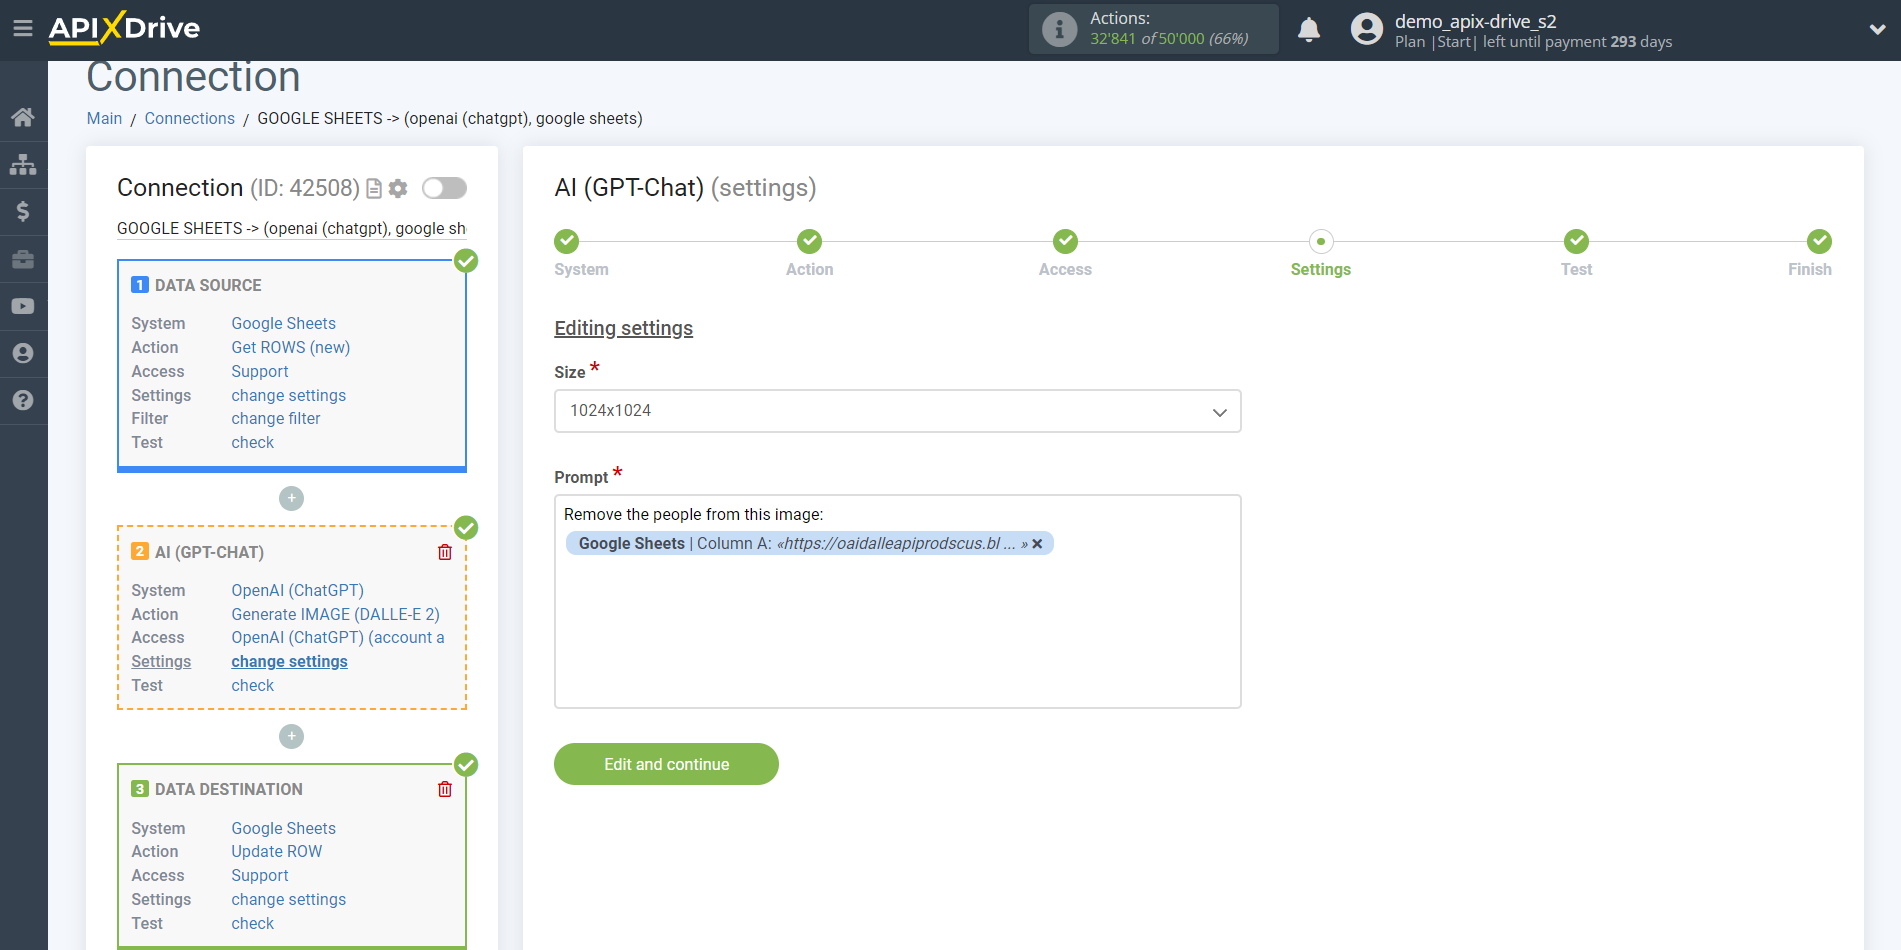The width and height of the screenshot is (1901, 950).
Task: Click OpenAI (ChatGPT) system link
Action: pyautogui.click(x=297, y=590)
